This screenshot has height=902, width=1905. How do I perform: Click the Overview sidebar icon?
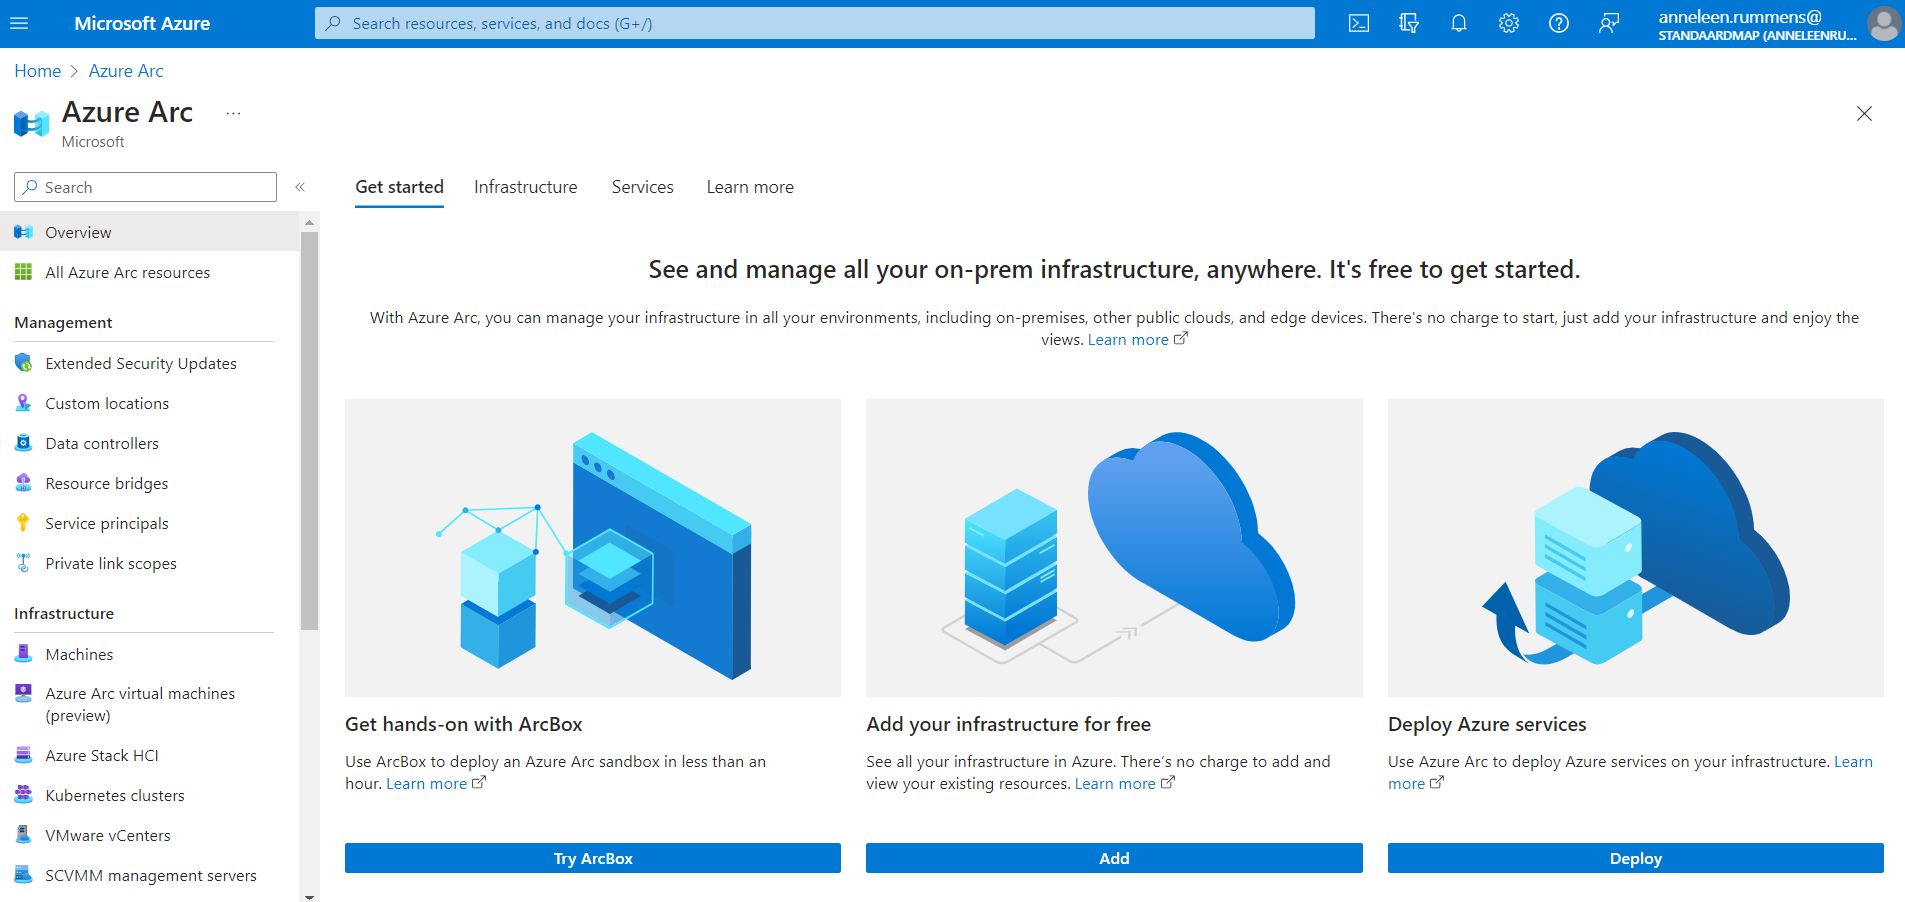coord(23,232)
